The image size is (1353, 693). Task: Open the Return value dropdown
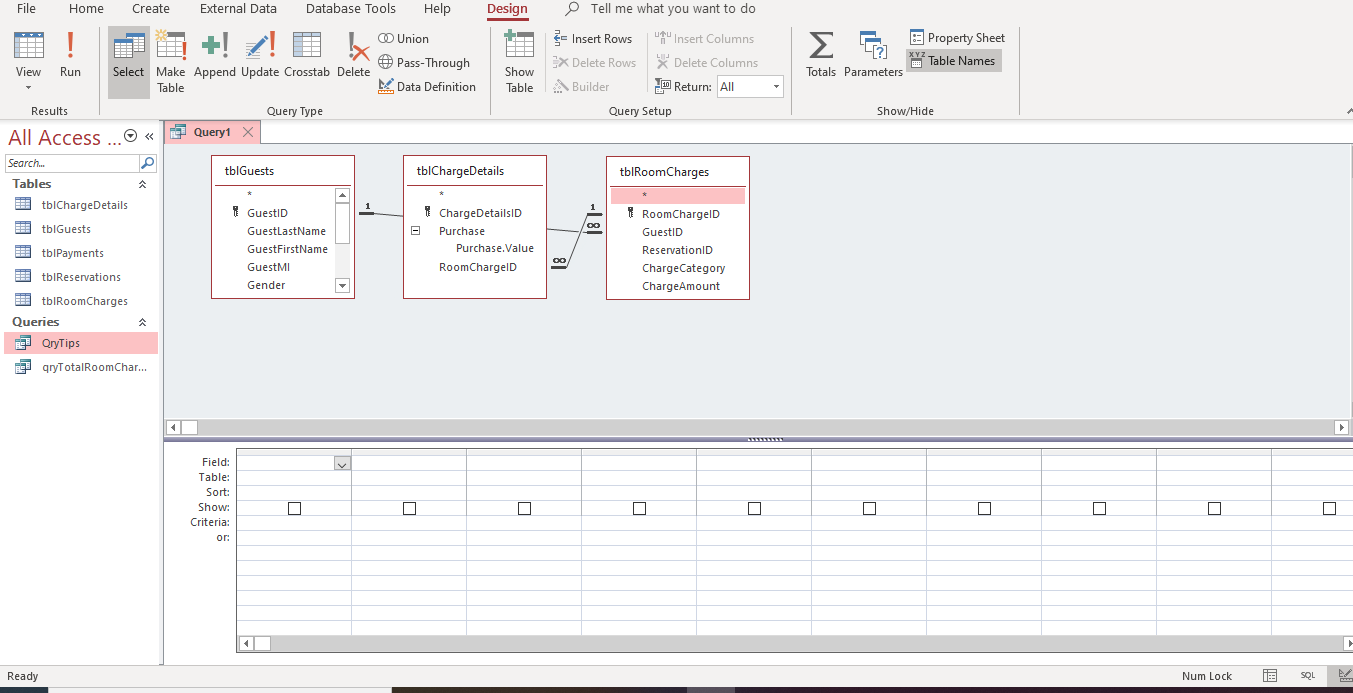pos(776,87)
